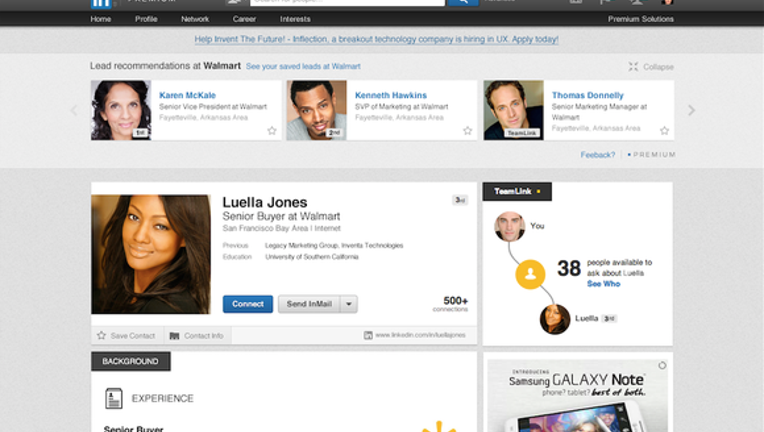Image resolution: width=764 pixels, height=432 pixels.
Task: Click the Luella Jones name heading
Action: pos(265,202)
